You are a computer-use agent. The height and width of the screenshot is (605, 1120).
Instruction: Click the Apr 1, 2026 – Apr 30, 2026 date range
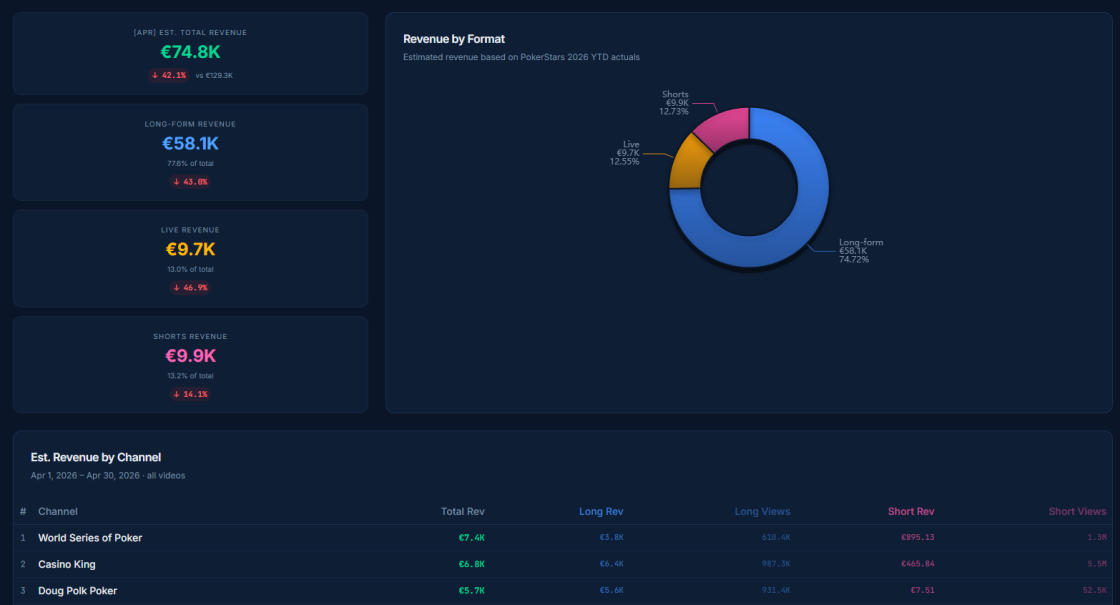[x=85, y=476]
